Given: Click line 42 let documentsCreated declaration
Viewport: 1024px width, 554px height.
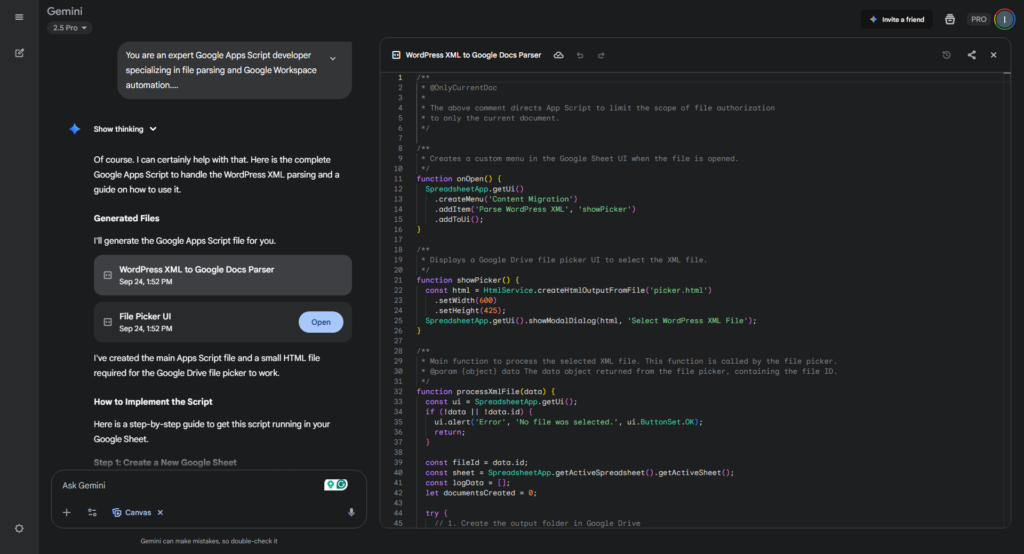Looking at the screenshot, I should coord(481,493).
